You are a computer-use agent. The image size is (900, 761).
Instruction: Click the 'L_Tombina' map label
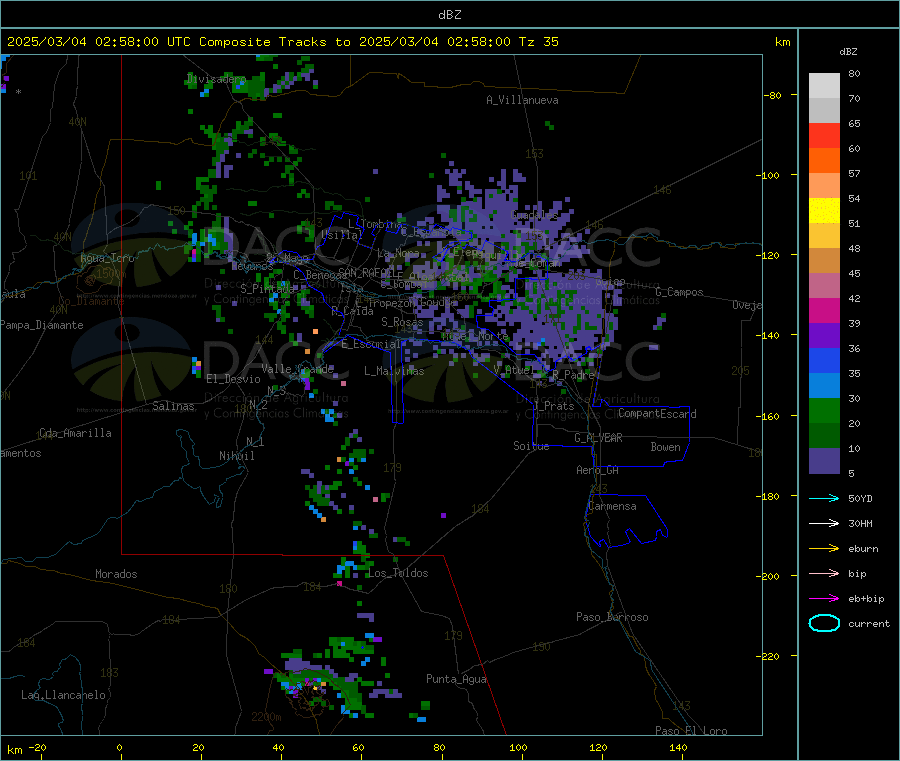coord(375,224)
